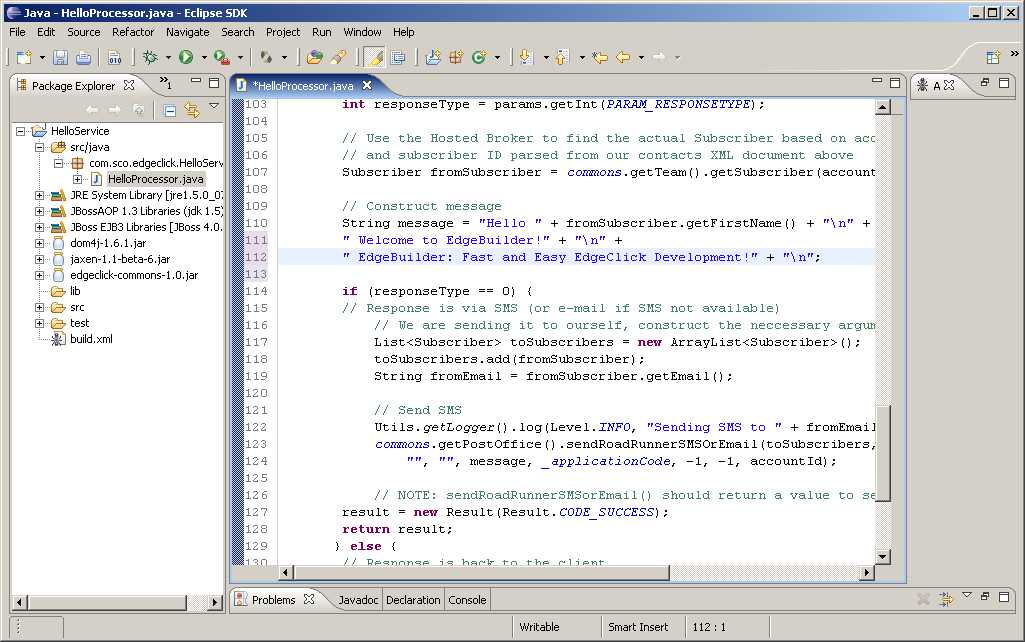1025x642 pixels.
Task: Click the editor horizontal scrollbar right arrow
Action: [x=867, y=573]
